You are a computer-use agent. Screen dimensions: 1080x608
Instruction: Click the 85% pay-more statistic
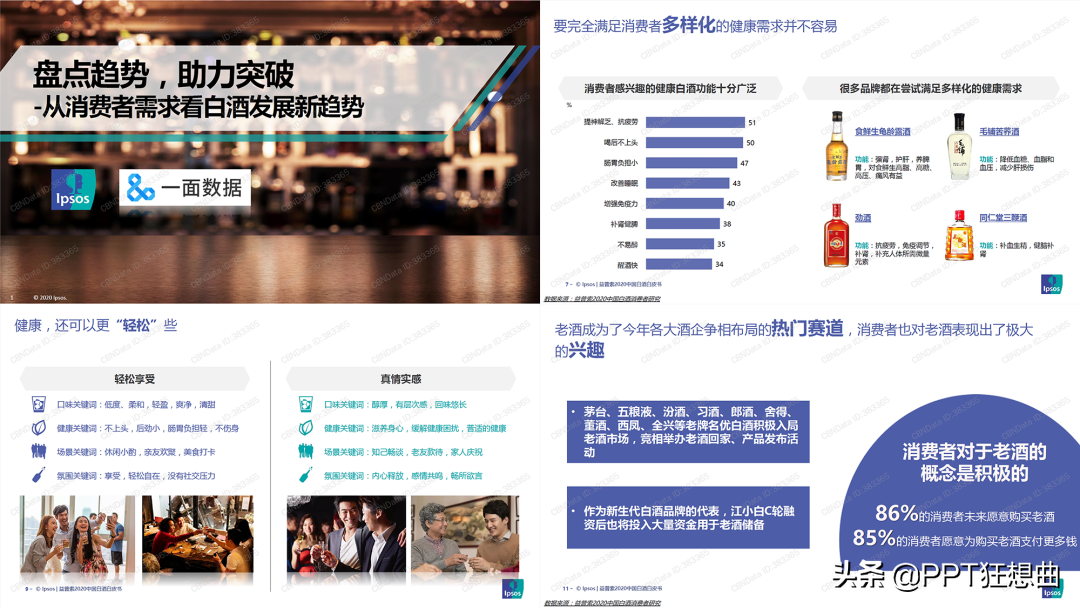coord(964,538)
